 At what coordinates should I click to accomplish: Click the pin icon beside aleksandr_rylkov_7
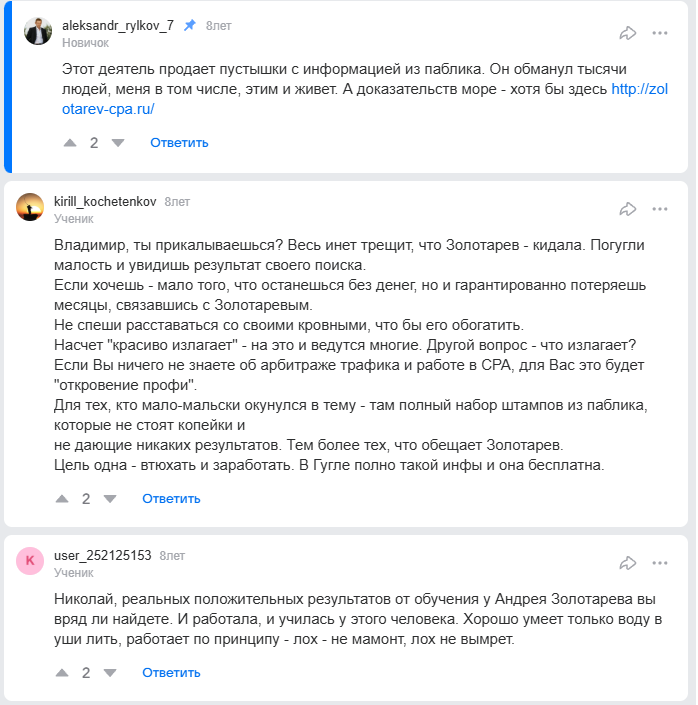coord(190,25)
